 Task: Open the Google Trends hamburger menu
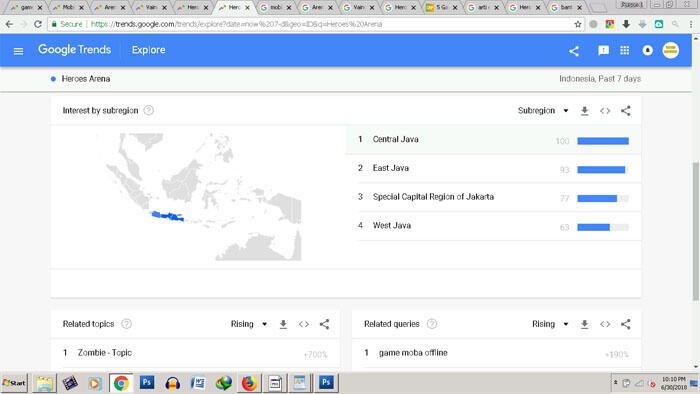click(18, 51)
